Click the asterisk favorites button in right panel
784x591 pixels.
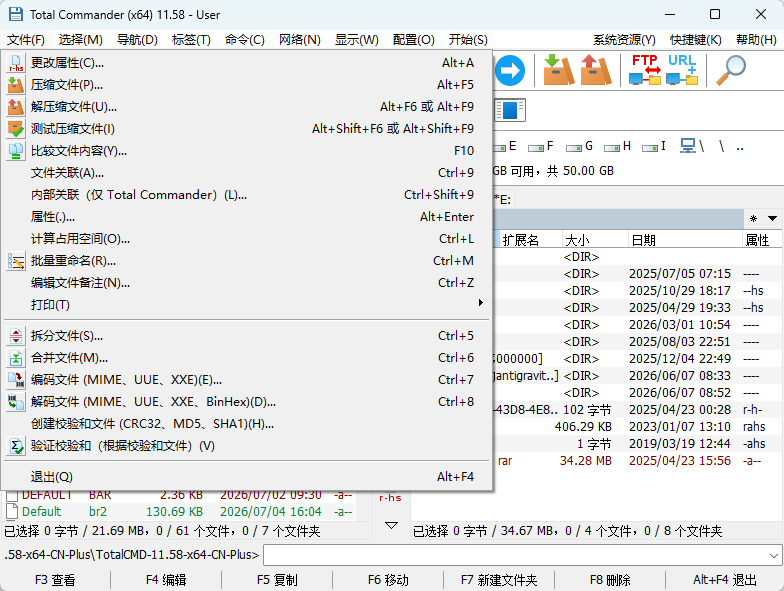click(754, 218)
